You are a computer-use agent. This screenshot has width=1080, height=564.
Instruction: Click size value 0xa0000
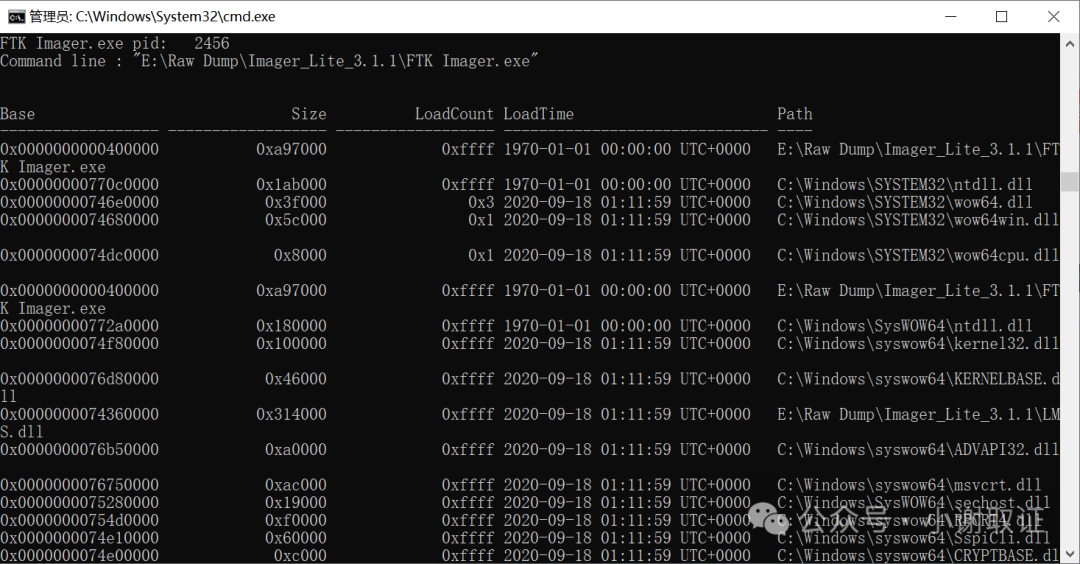[295, 450]
